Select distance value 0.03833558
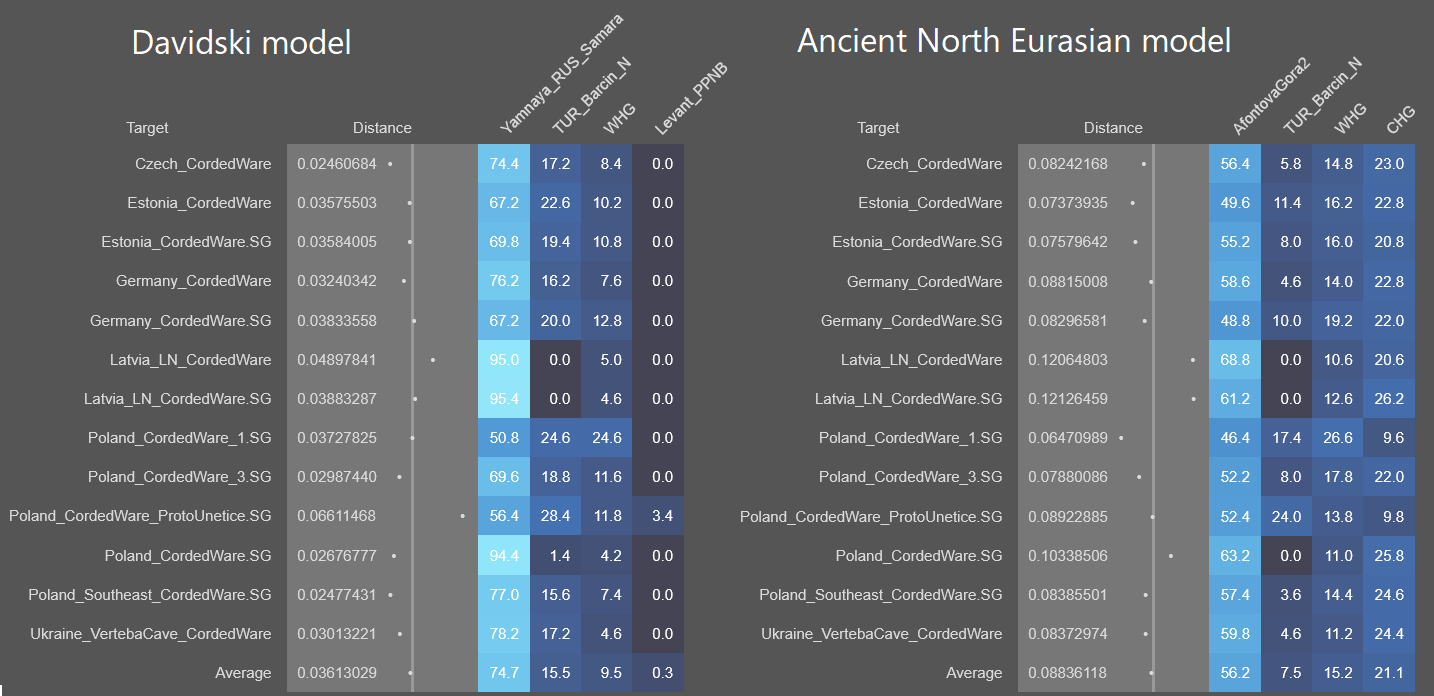Screen dimensions: 1434x696 337,320
